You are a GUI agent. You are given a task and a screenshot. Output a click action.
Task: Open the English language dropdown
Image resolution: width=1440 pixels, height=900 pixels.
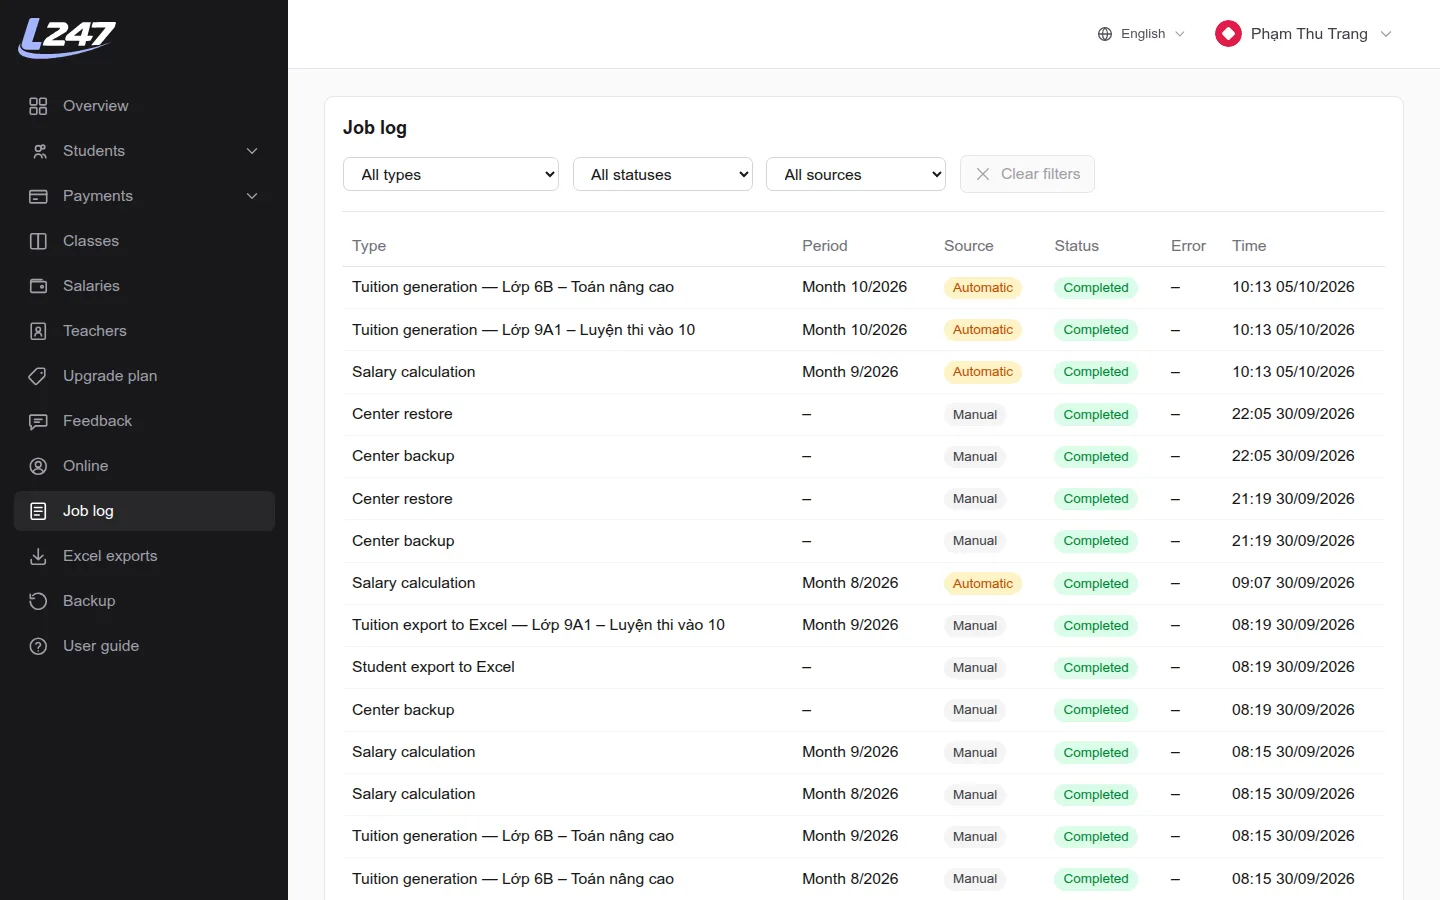click(x=1141, y=34)
